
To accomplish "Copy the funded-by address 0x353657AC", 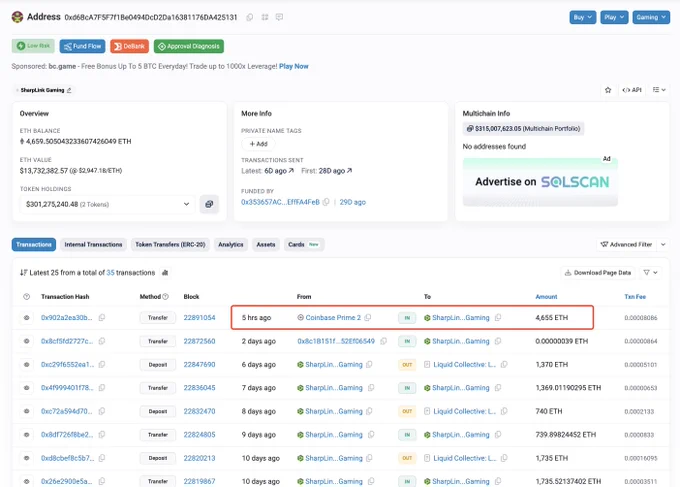I will click(326, 202).
